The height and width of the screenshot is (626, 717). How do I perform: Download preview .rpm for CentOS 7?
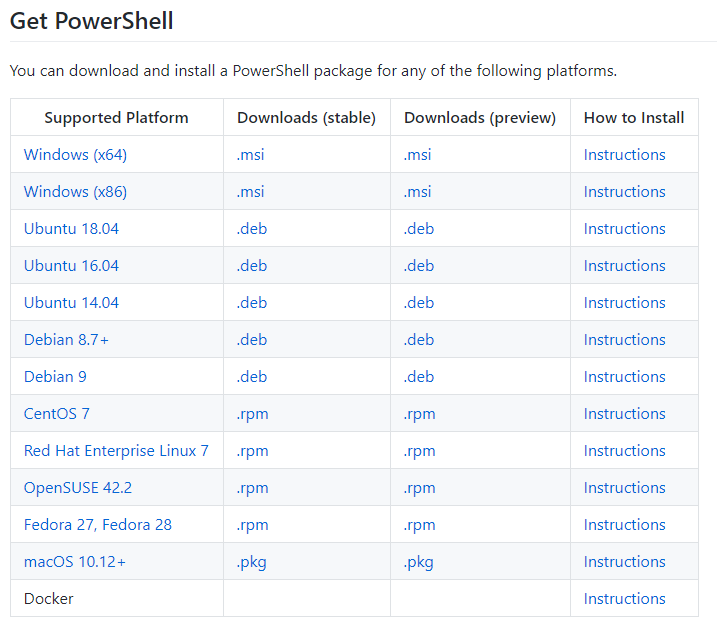click(419, 415)
